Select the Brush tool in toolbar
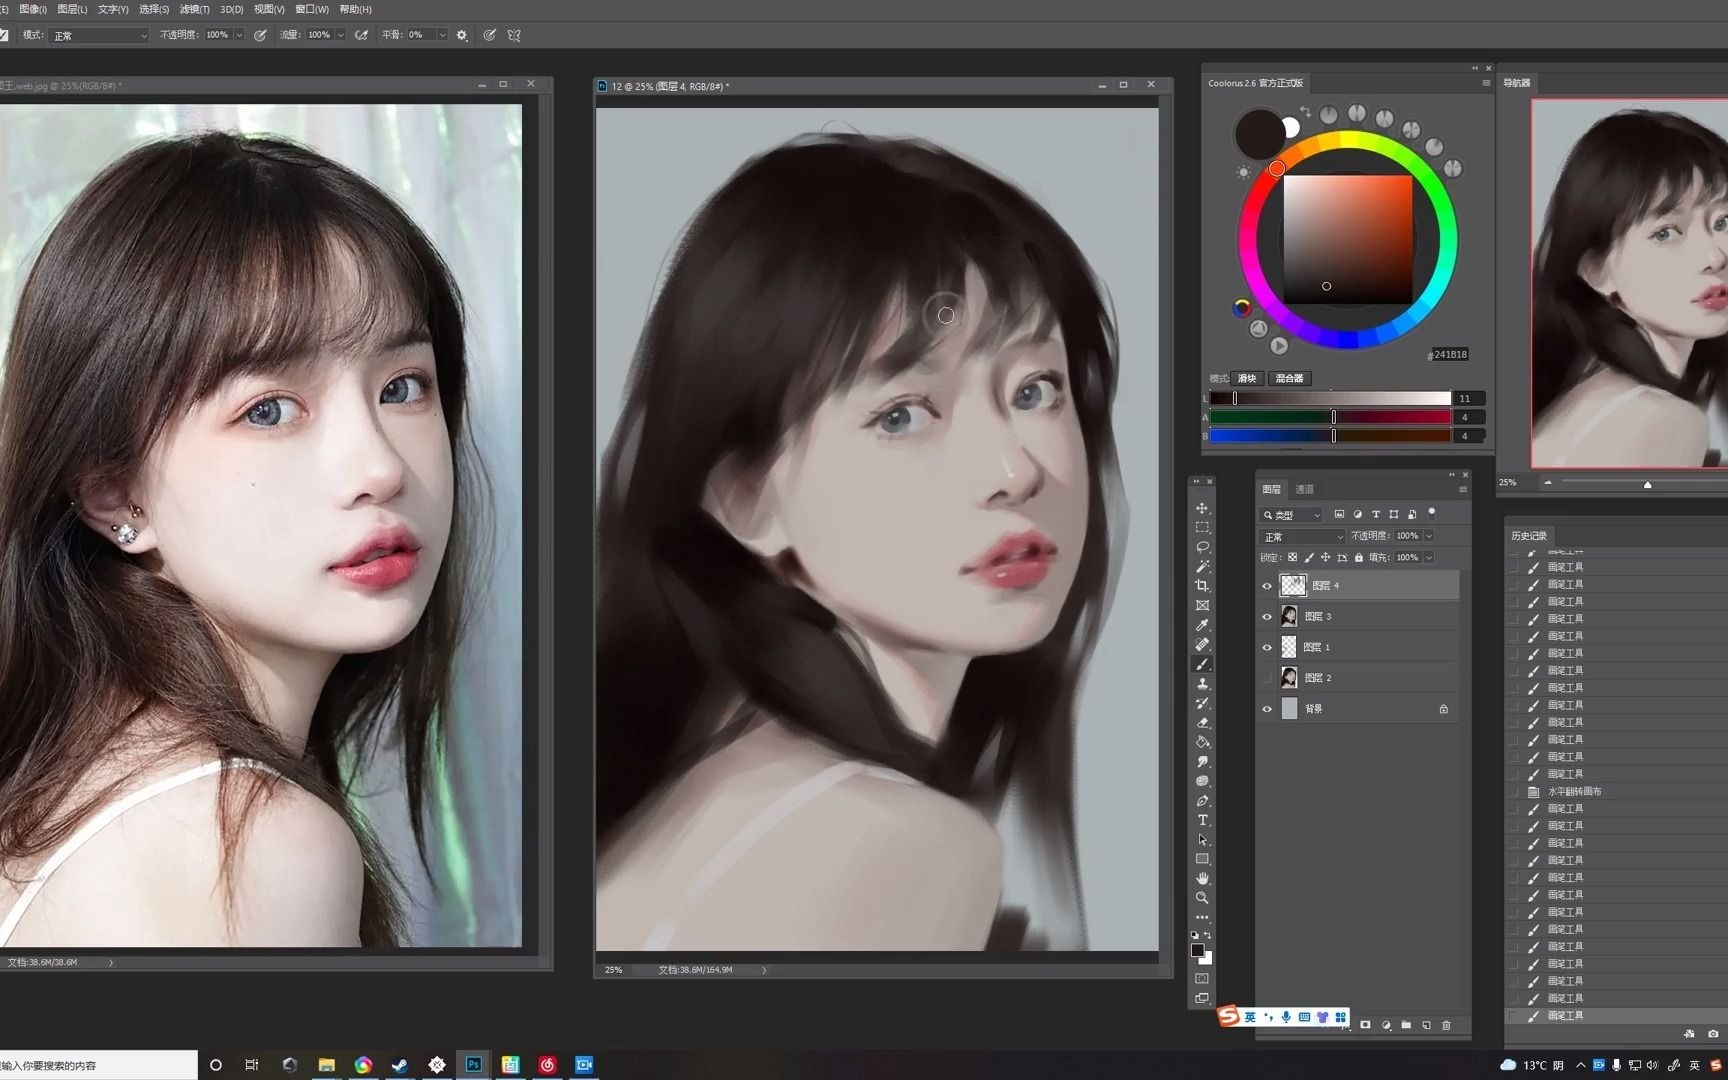The width and height of the screenshot is (1728, 1080). tap(1202, 664)
